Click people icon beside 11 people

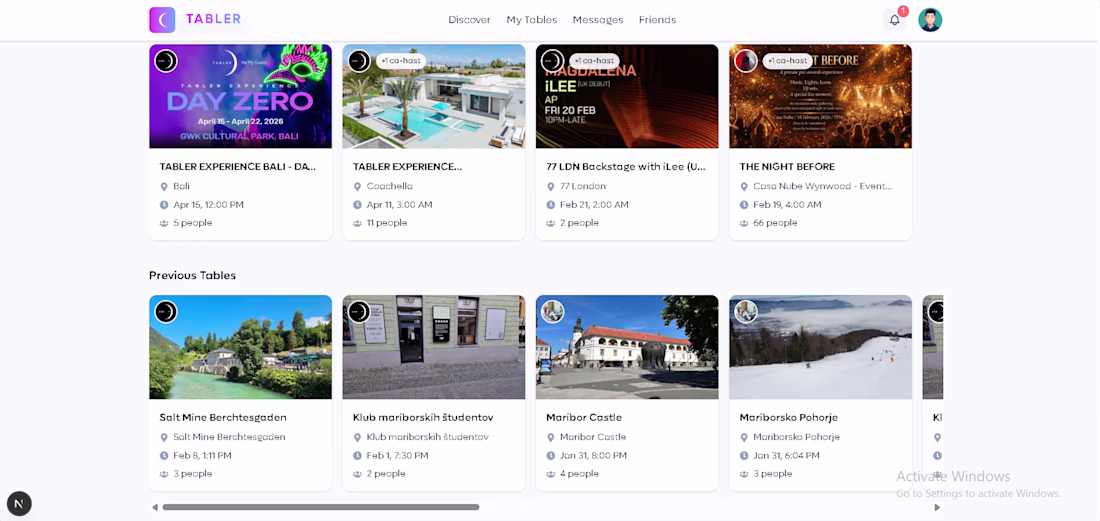click(357, 223)
